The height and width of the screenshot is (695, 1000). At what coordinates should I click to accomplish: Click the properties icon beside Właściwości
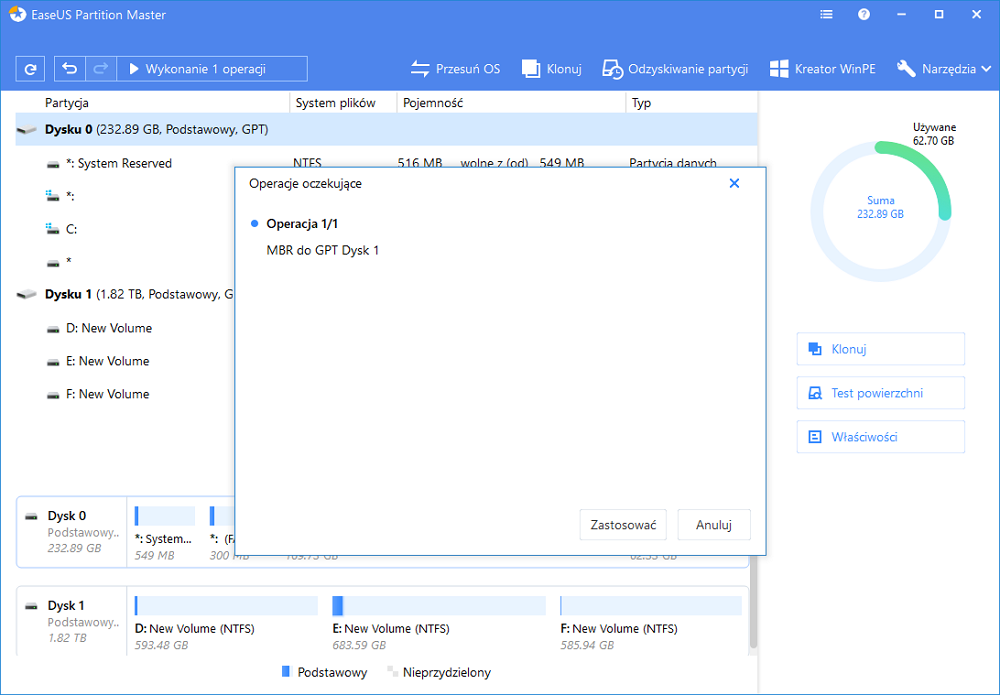814,437
